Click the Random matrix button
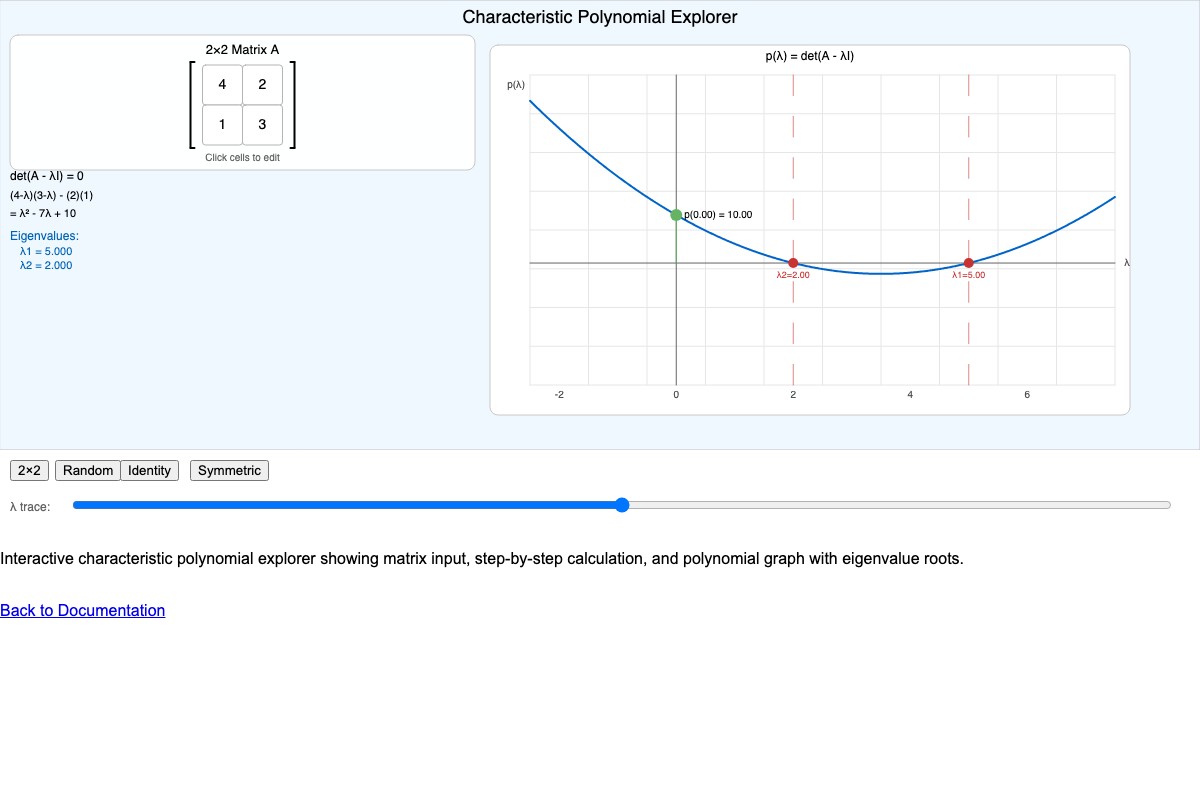This screenshot has width=1200, height=800. coord(87,470)
